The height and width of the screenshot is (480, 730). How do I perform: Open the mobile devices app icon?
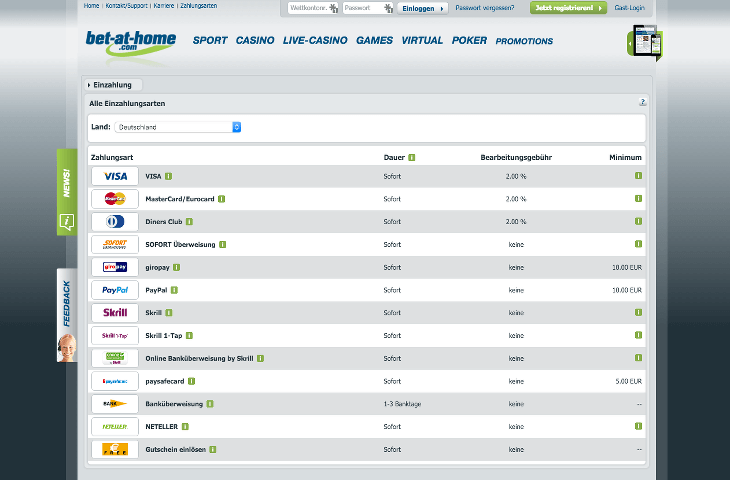point(645,43)
